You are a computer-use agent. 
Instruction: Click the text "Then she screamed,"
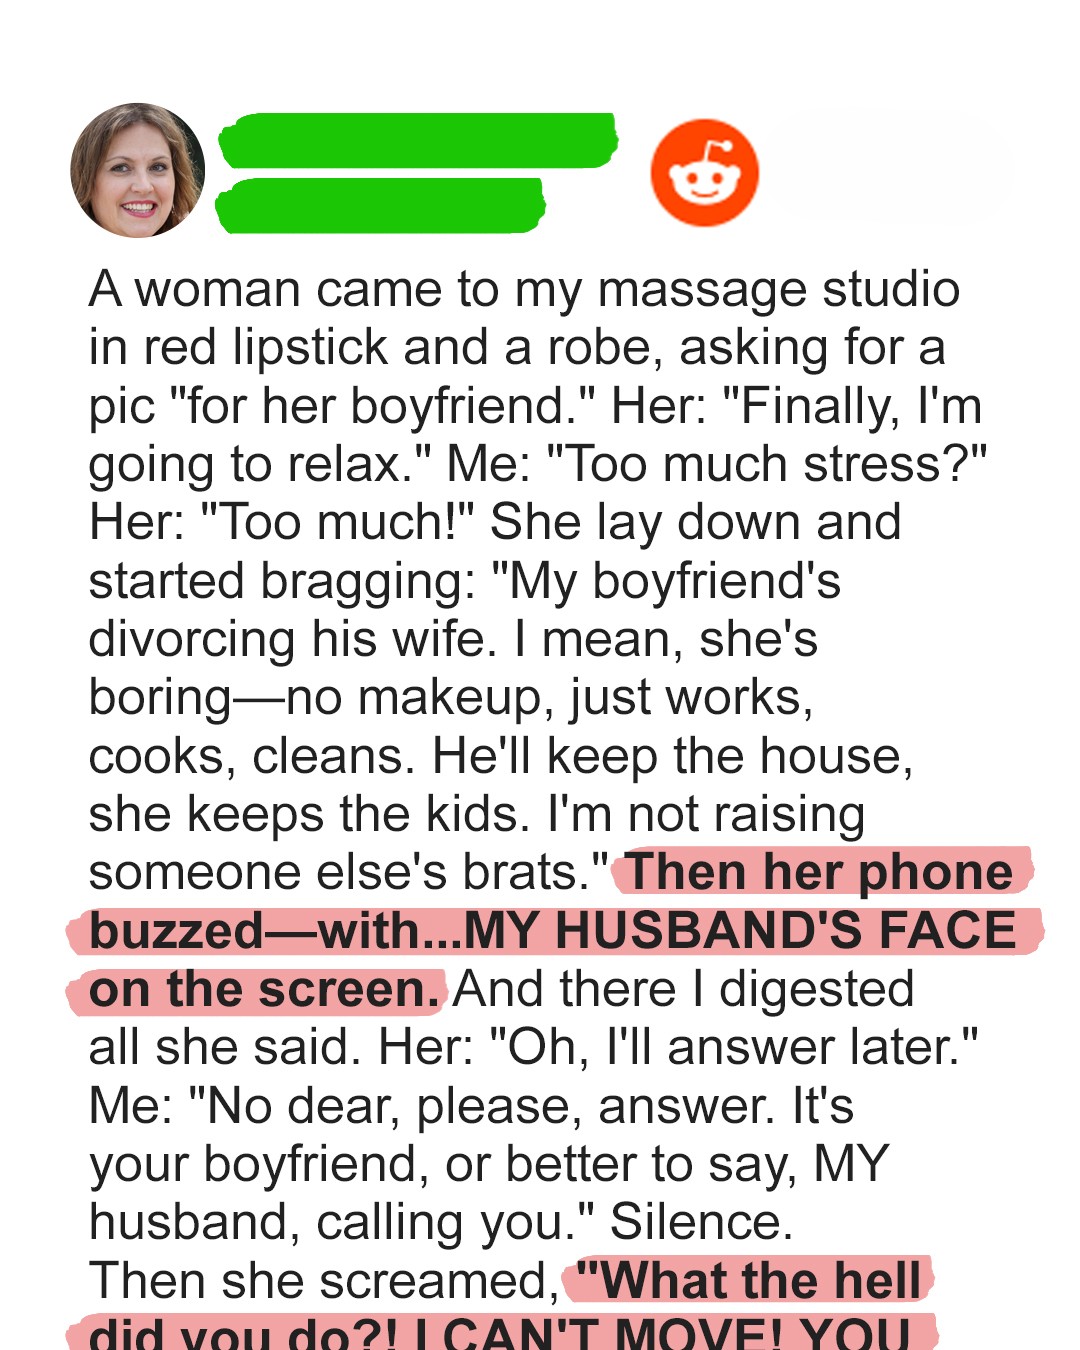324,1280
